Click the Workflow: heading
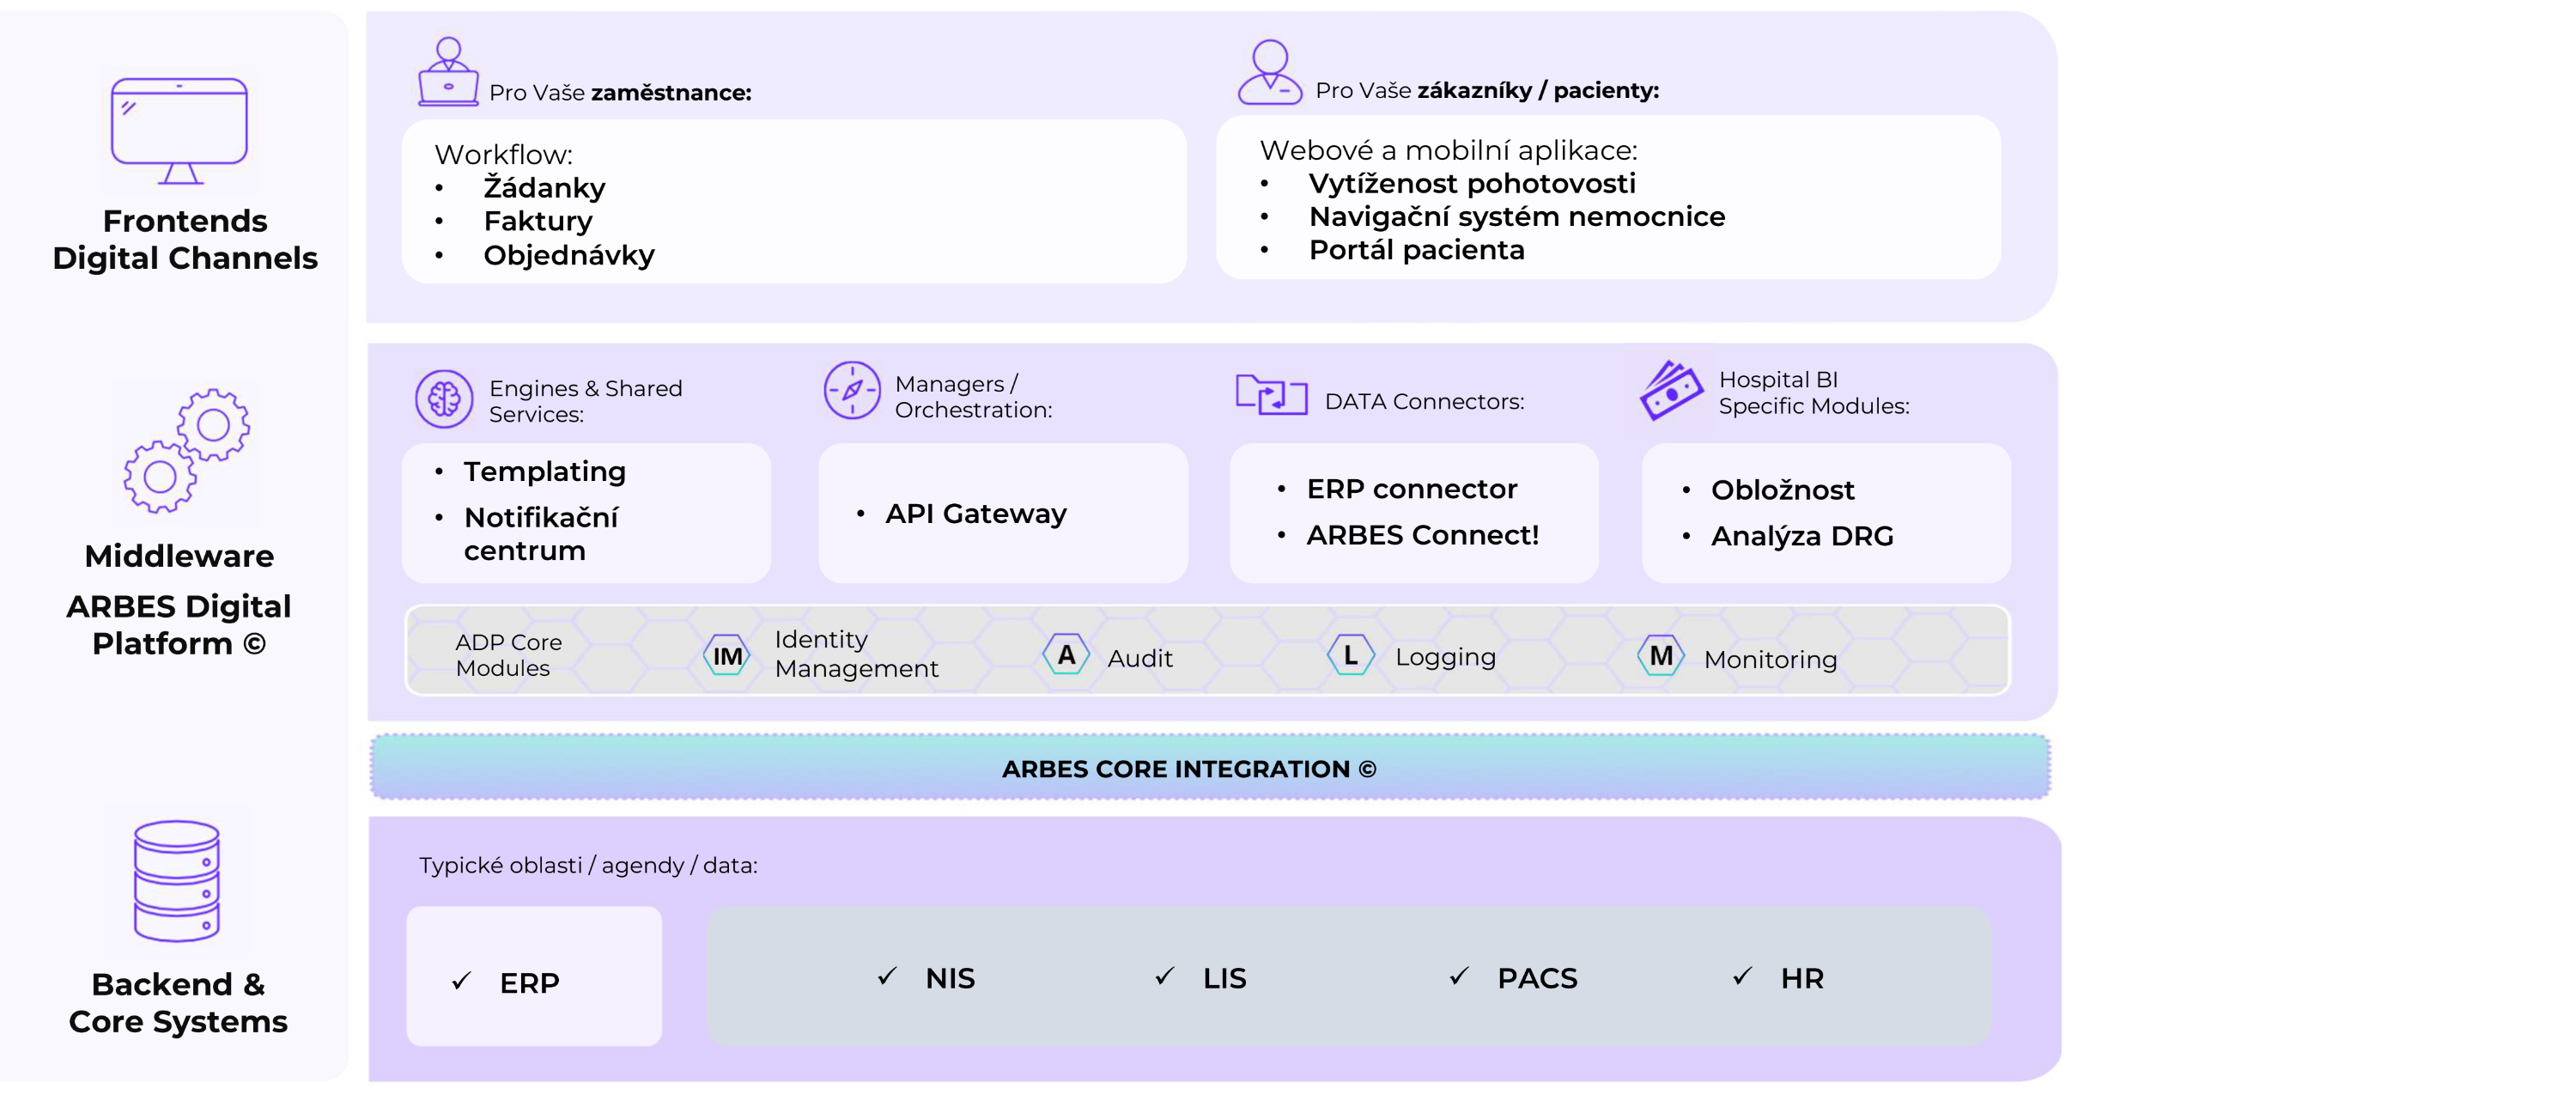Screen dimensions: 2576x1095 pyautogui.click(x=503, y=155)
